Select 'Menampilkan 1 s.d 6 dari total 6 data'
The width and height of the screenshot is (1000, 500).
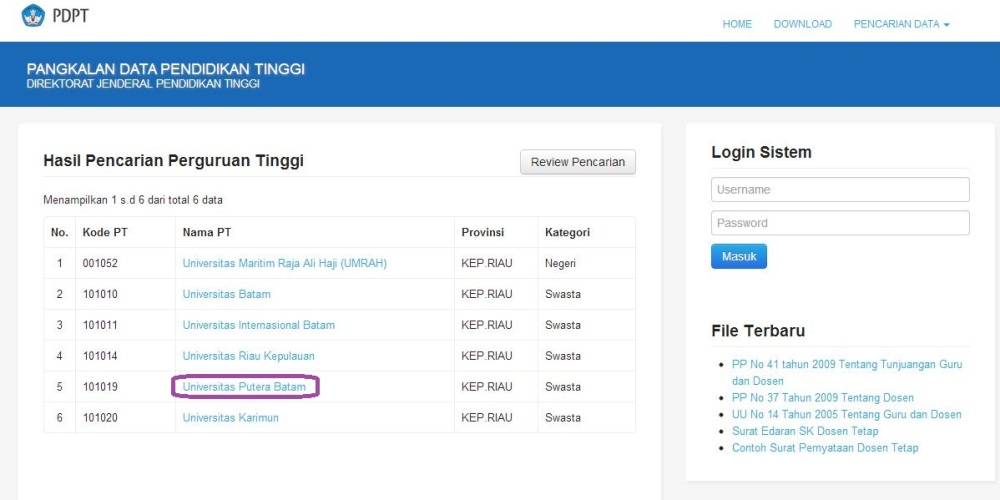[133, 200]
